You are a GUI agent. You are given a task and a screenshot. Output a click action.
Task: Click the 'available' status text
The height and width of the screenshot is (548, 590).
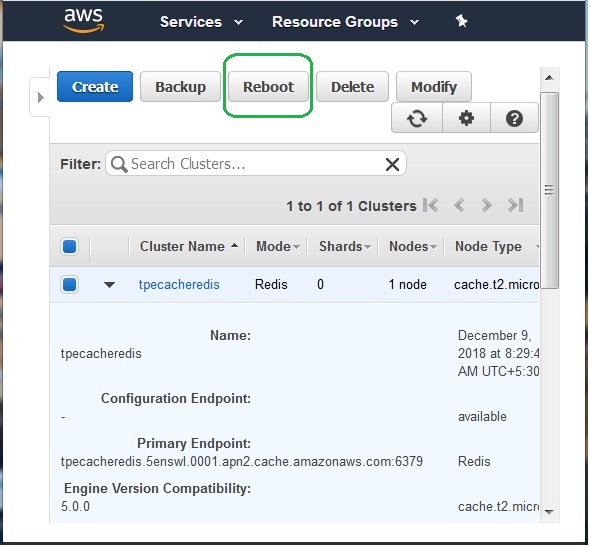tap(482, 417)
